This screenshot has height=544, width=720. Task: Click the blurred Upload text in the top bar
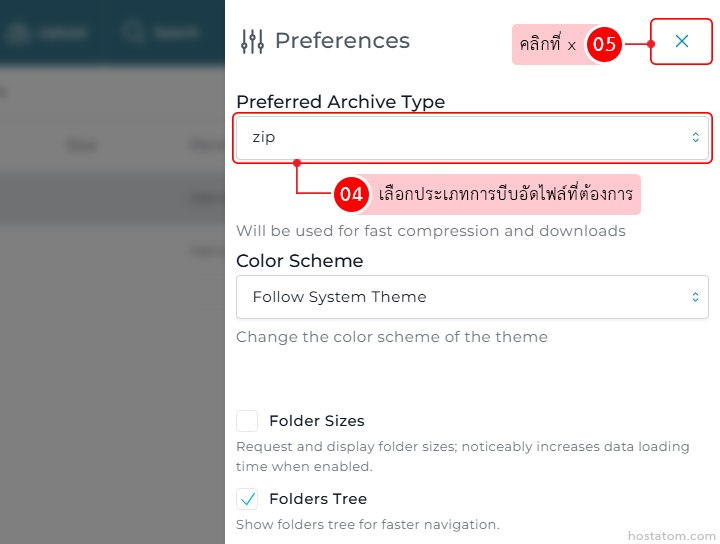point(62,33)
